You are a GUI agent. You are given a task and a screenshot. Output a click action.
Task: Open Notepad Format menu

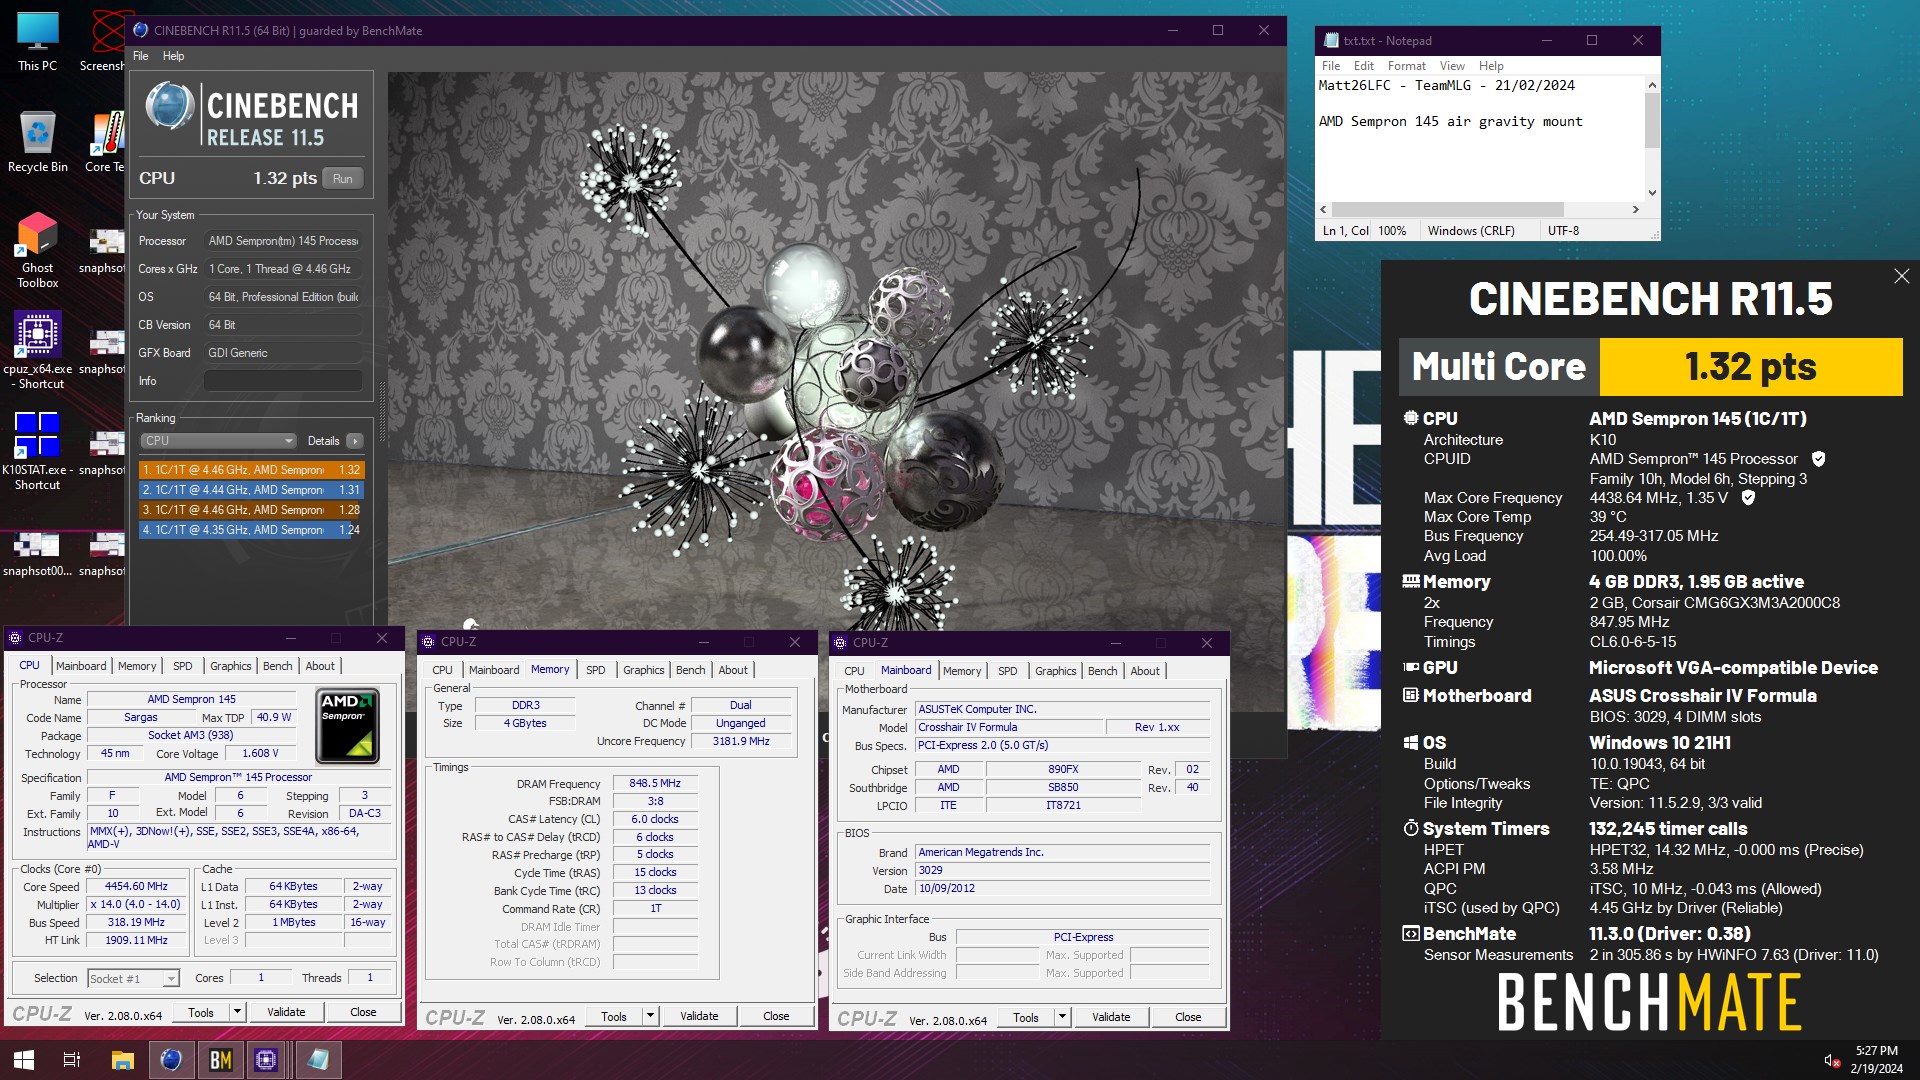1406,66
